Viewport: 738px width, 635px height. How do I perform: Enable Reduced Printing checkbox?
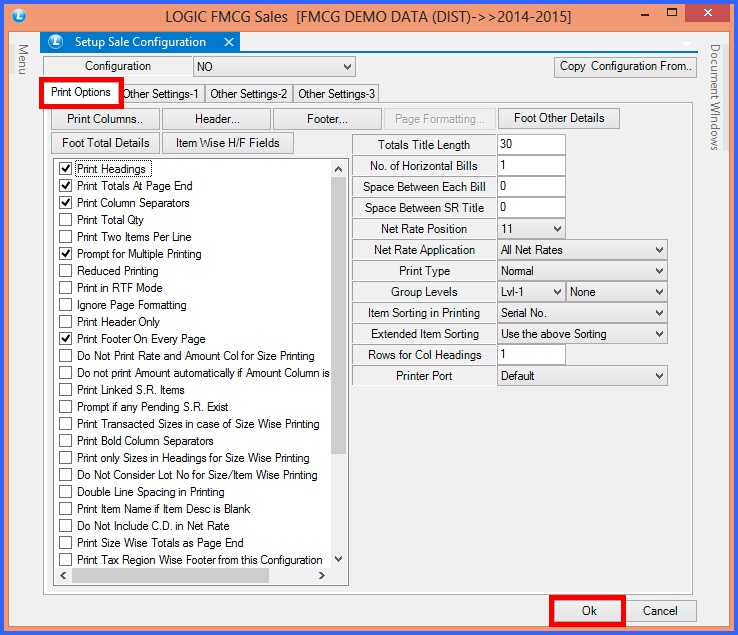(65, 271)
